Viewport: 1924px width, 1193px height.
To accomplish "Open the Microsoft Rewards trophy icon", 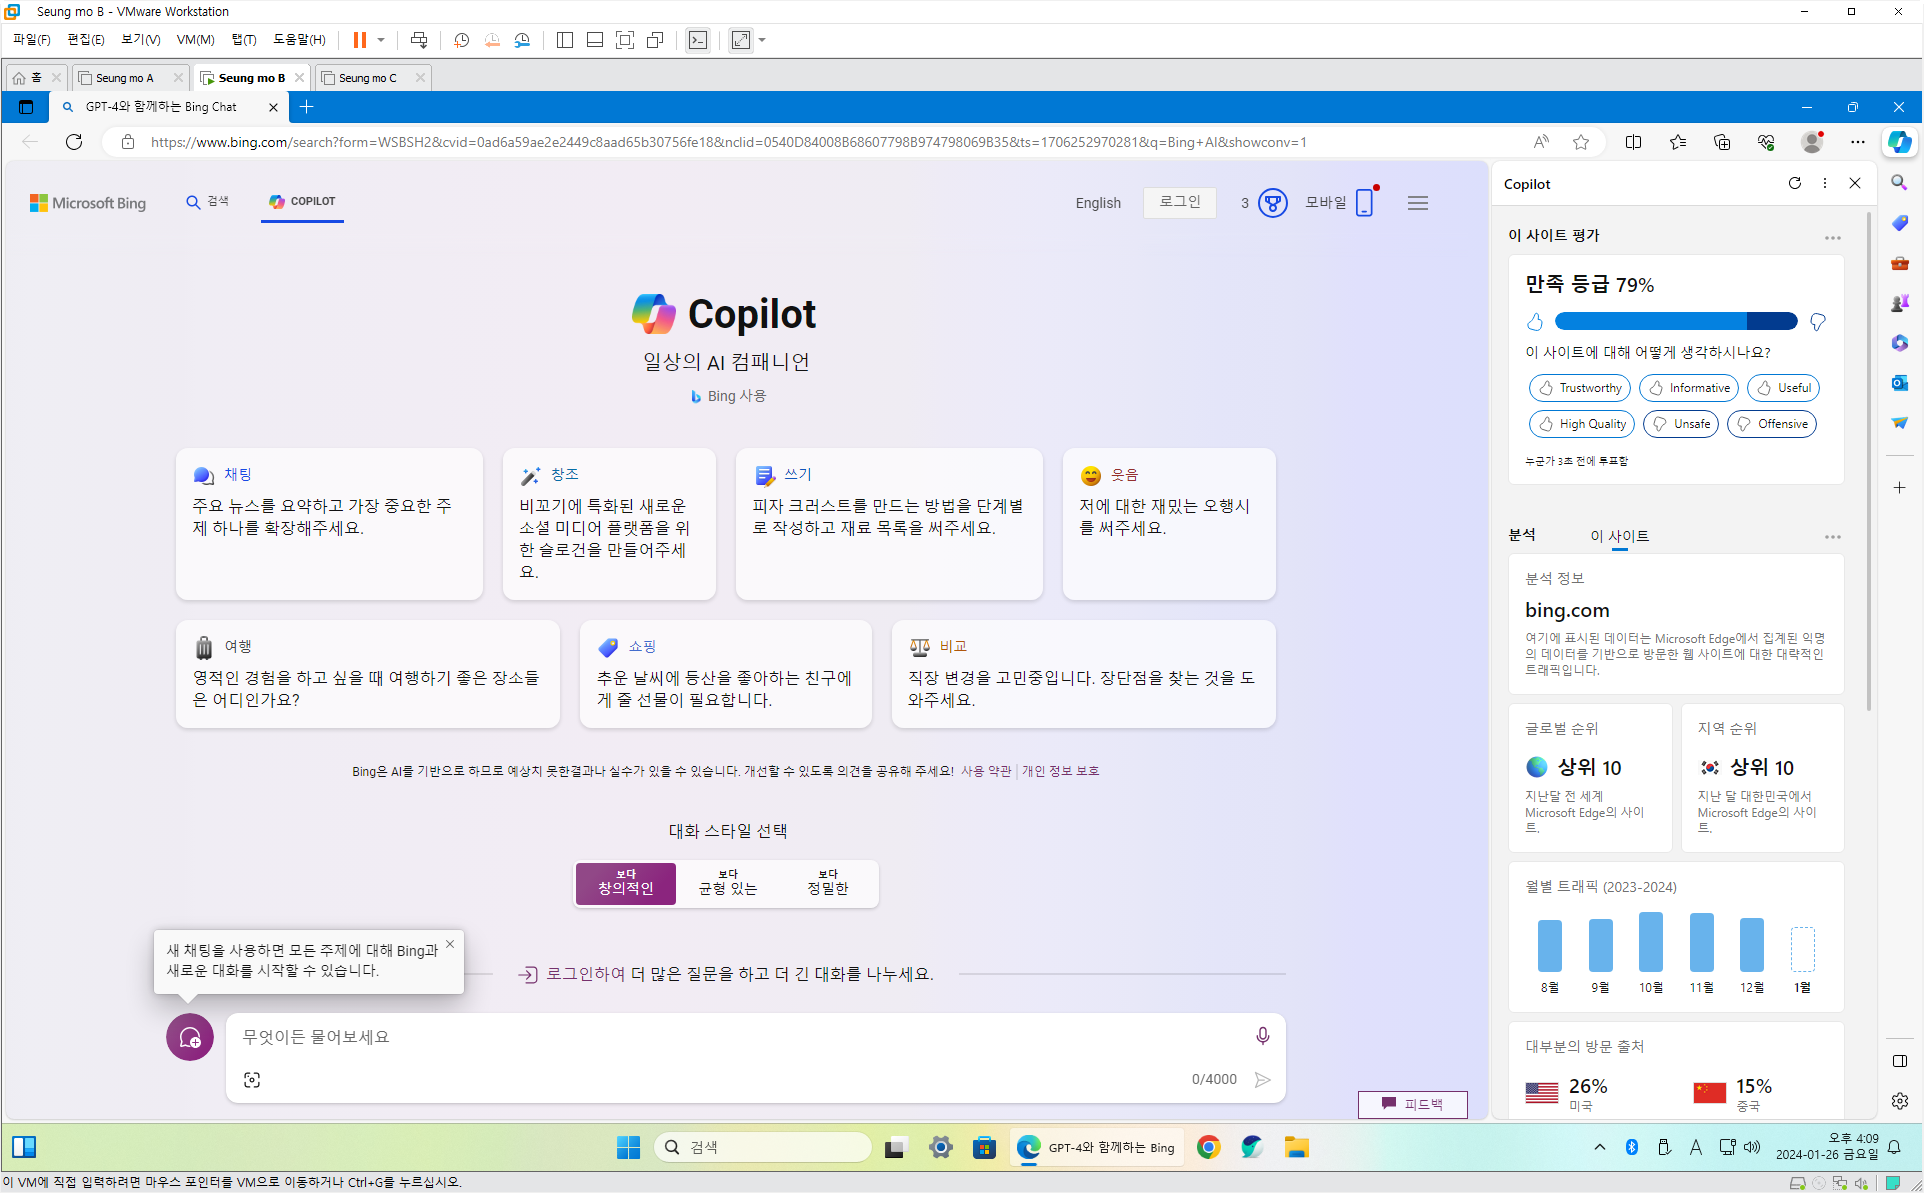I will coord(1272,203).
